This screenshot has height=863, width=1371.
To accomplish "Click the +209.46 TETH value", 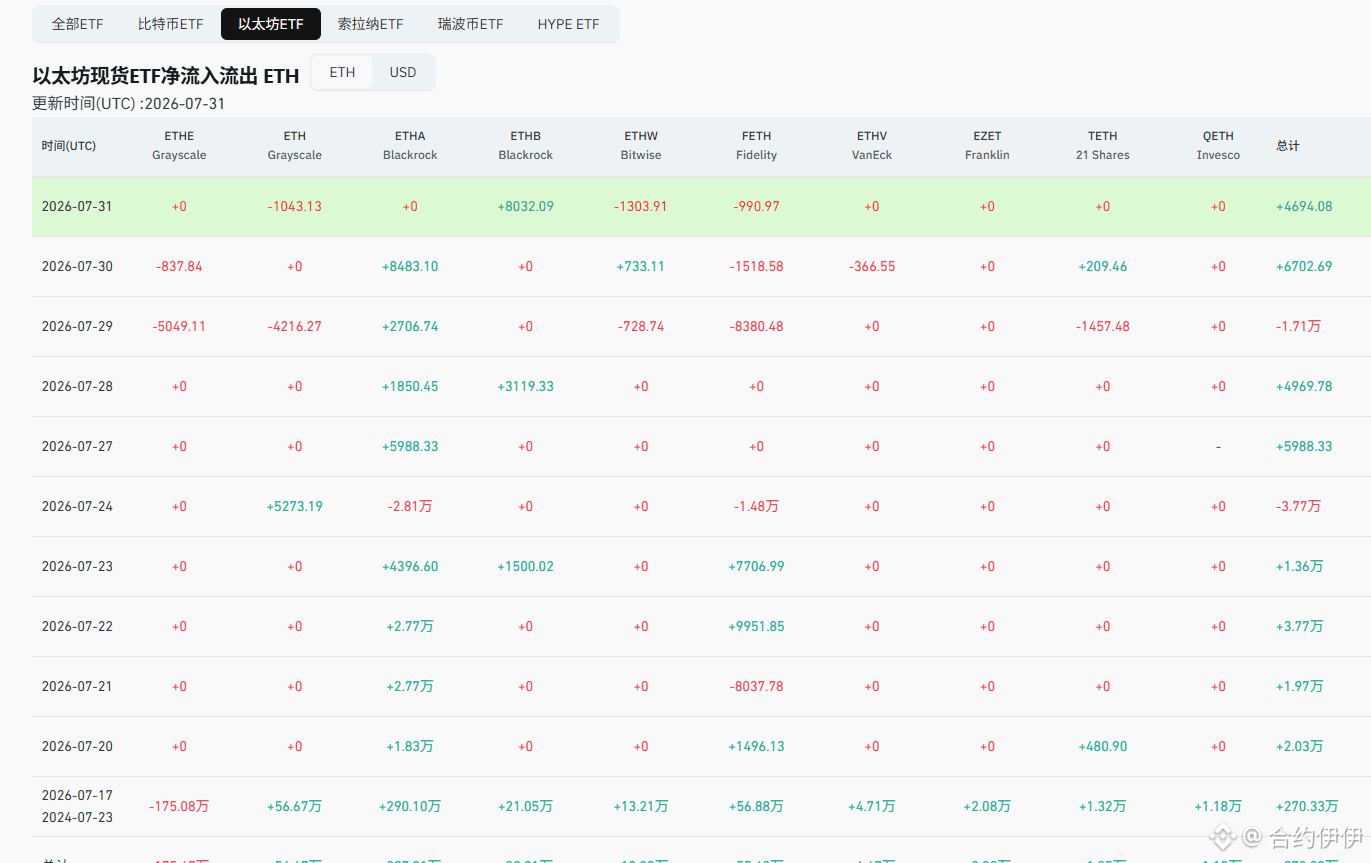I will coord(1103,267).
